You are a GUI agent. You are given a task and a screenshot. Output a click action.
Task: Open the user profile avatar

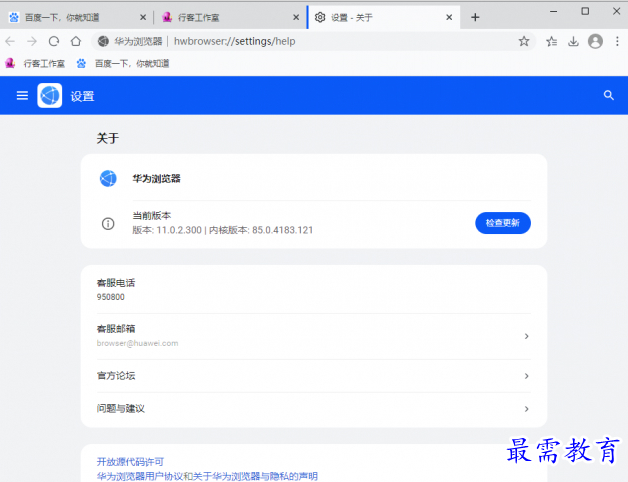coord(595,41)
